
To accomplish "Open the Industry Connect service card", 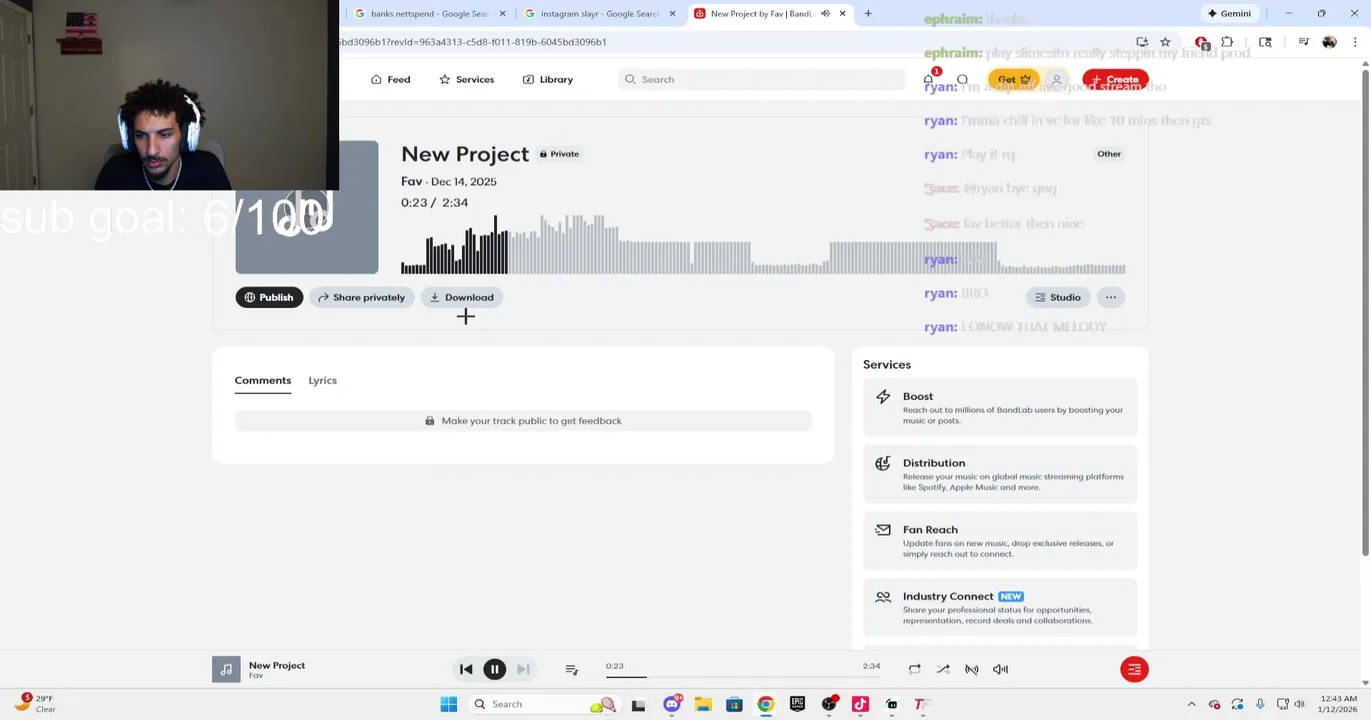I will [1000, 608].
